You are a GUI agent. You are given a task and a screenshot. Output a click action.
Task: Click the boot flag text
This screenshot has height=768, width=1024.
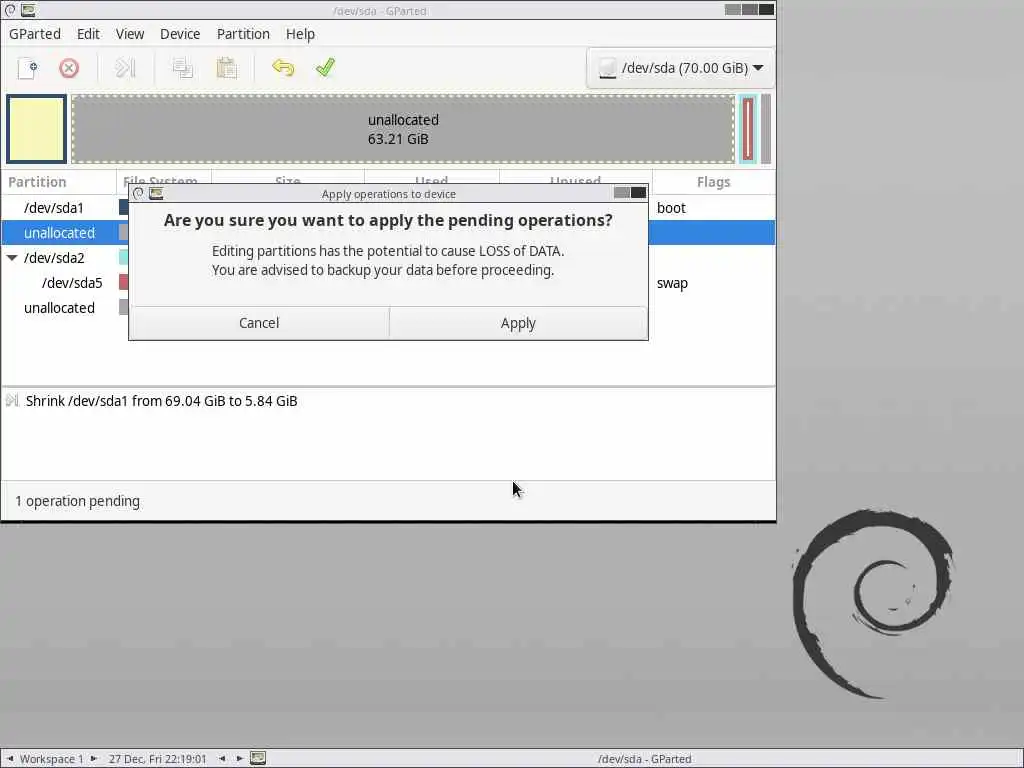pos(671,208)
